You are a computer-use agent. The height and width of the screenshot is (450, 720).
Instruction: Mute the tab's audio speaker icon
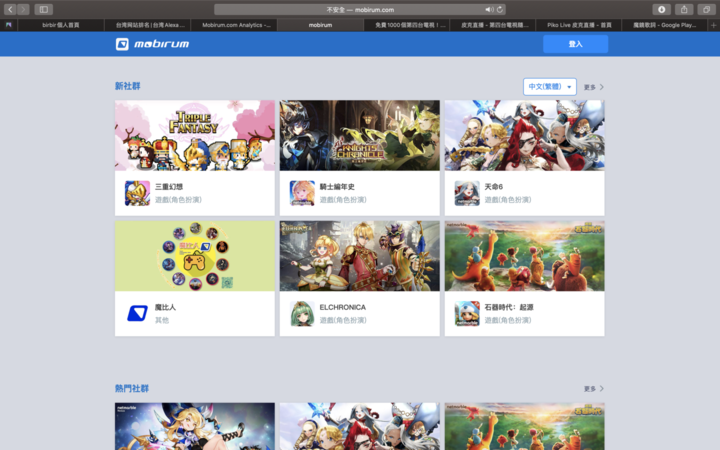point(489,9)
